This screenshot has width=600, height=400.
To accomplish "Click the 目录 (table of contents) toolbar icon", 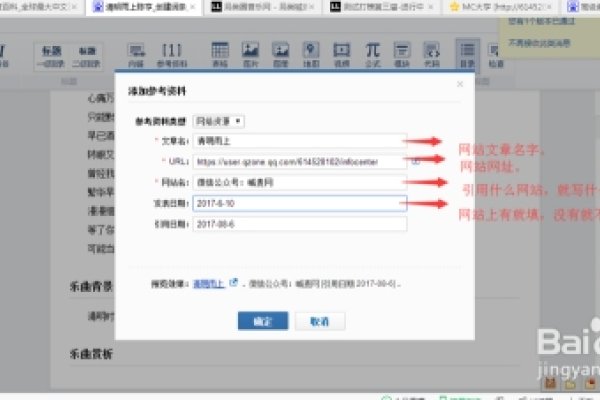I will tap(466, 53).
